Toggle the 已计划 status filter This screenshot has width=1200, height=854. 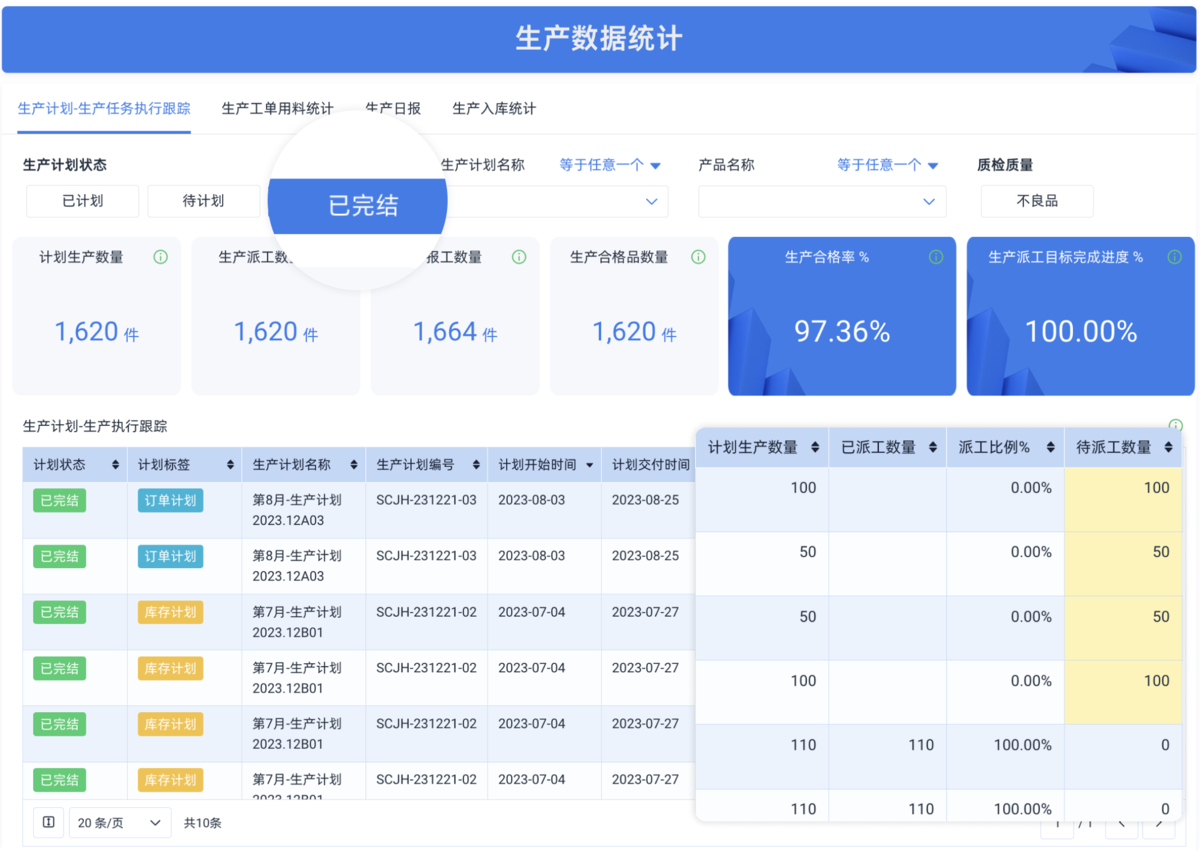(x=84, y=201)
